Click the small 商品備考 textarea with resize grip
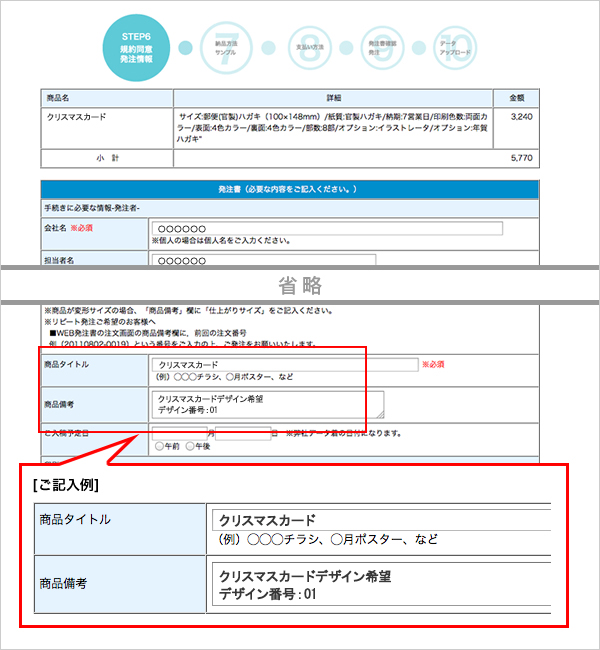Image resolution: width=600 pixels, height=650 pixels. tap(268, 404)
